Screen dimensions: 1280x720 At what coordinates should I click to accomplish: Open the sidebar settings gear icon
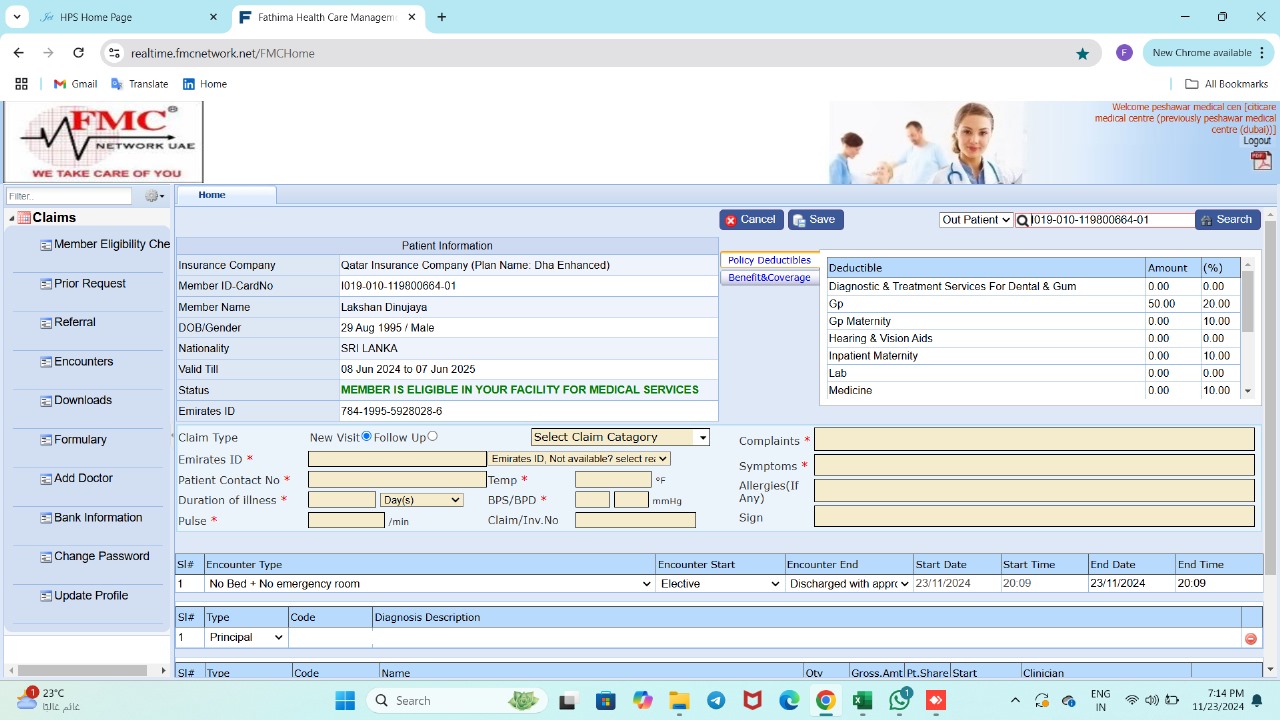pos(153,196)
